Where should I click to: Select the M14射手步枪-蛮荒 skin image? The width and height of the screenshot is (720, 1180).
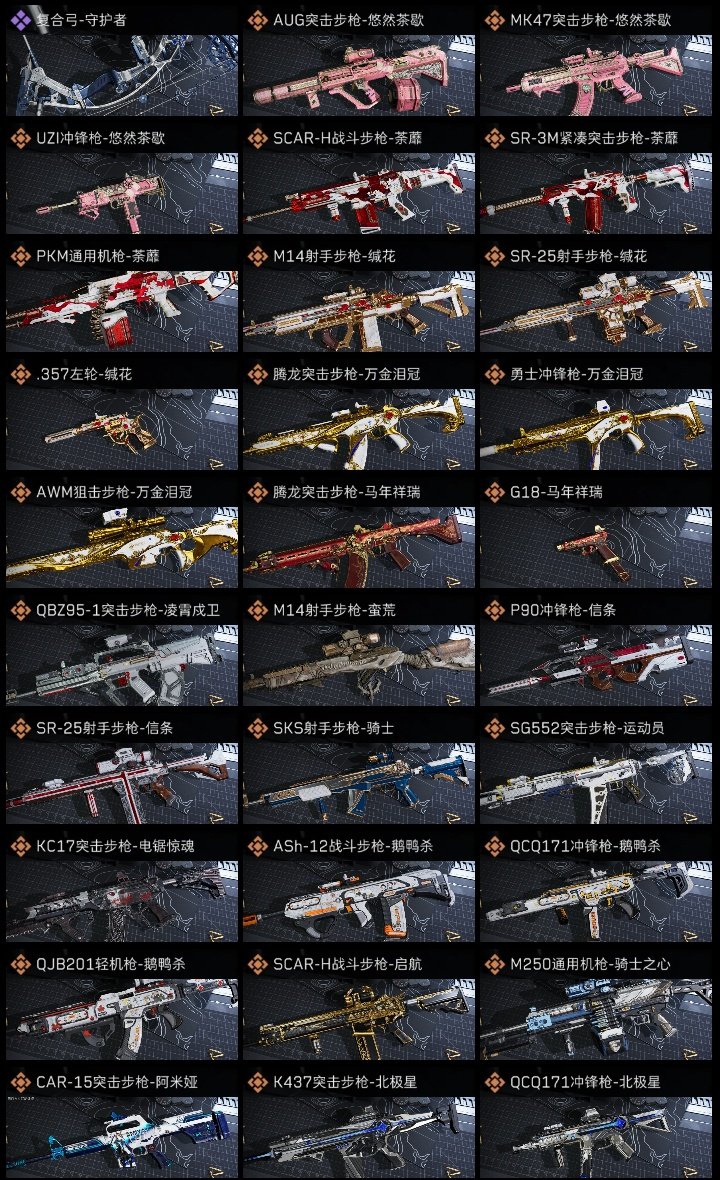(359, 665)
